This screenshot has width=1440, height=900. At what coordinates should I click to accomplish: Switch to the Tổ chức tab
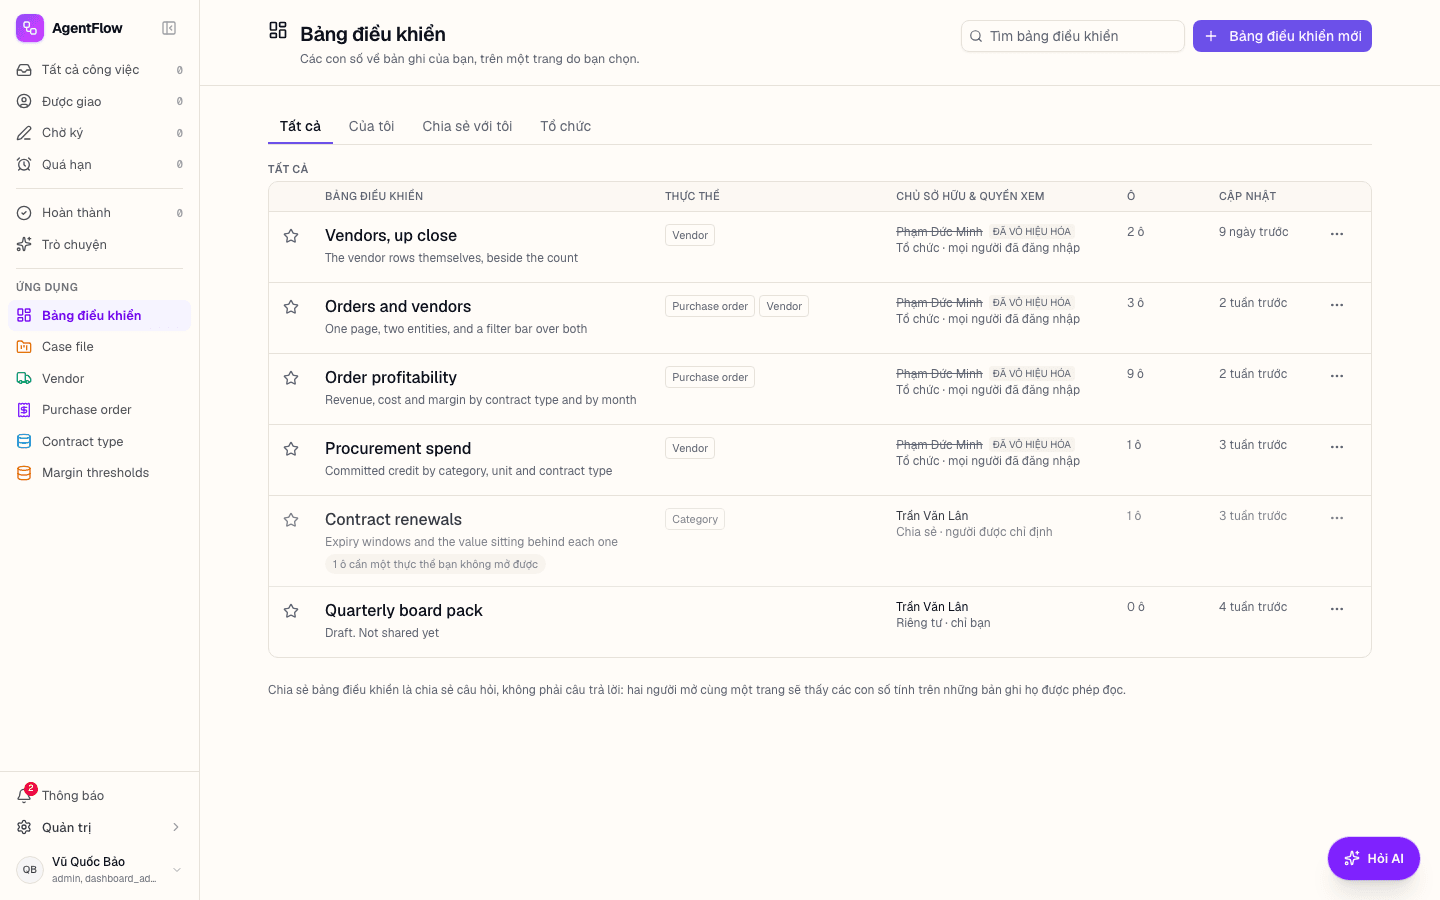point(565,126)
